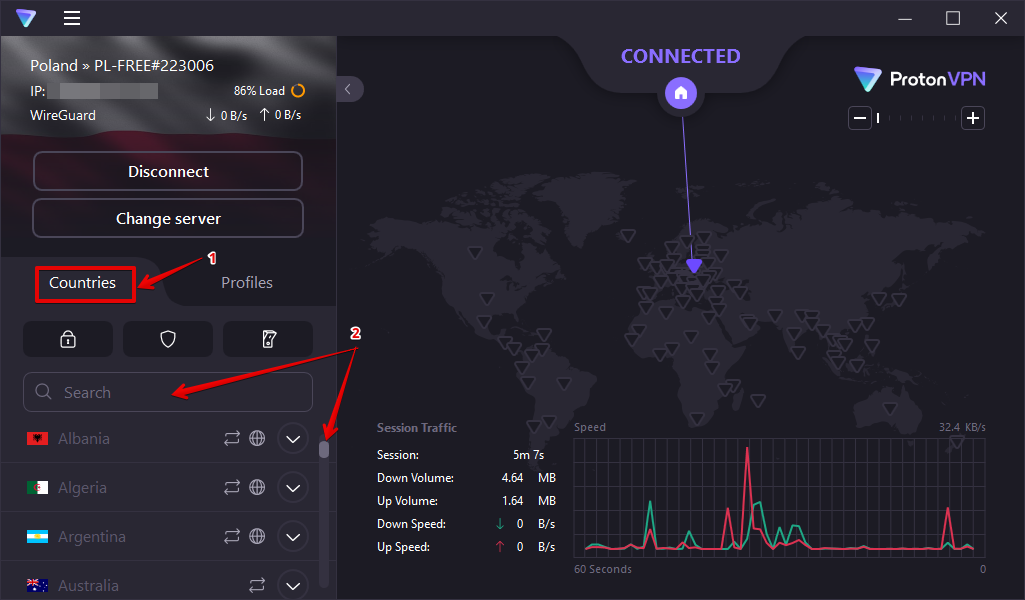Click the search magnifier icon

tap(43, 391)
